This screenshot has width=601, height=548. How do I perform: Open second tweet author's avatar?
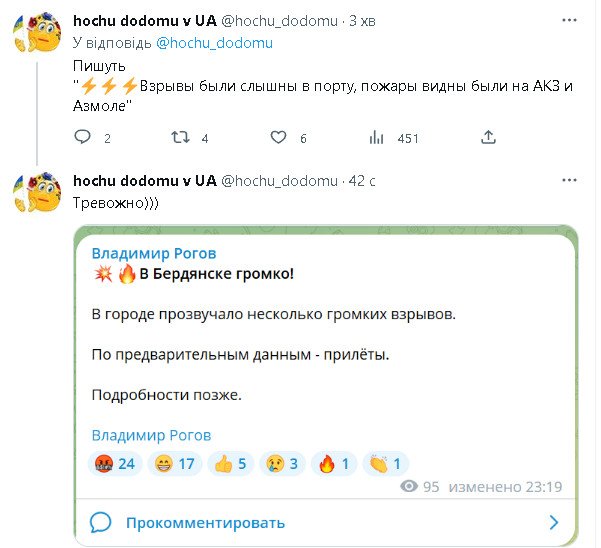(x=39, y=195)
